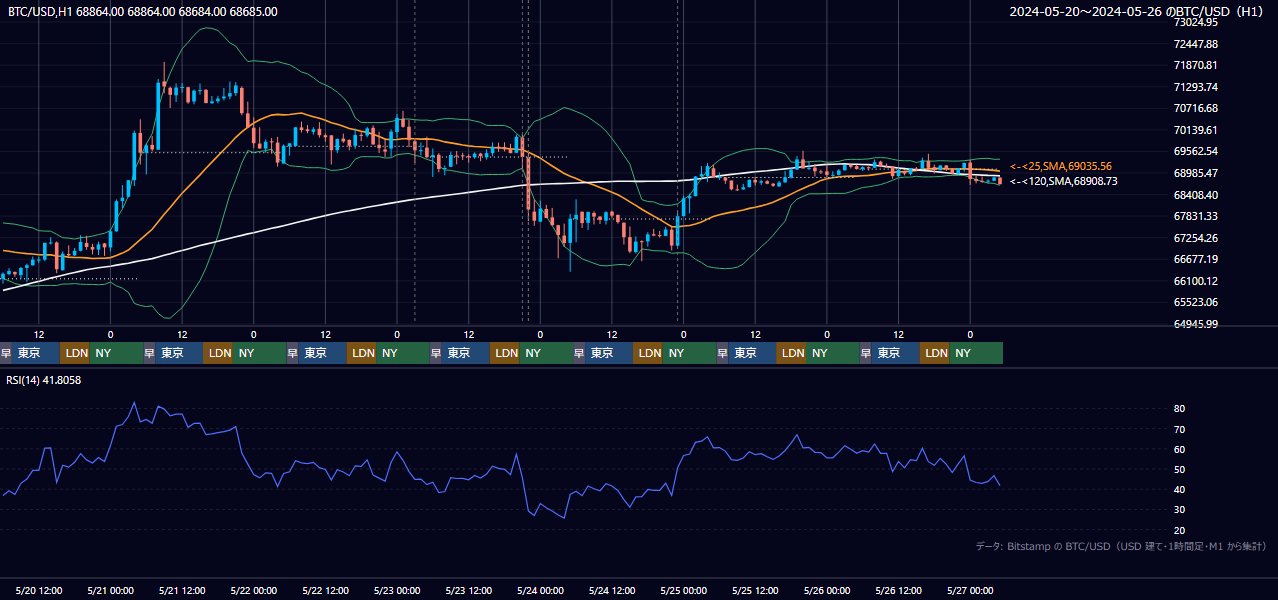Click the 5/23 12:00 date label

469,590
